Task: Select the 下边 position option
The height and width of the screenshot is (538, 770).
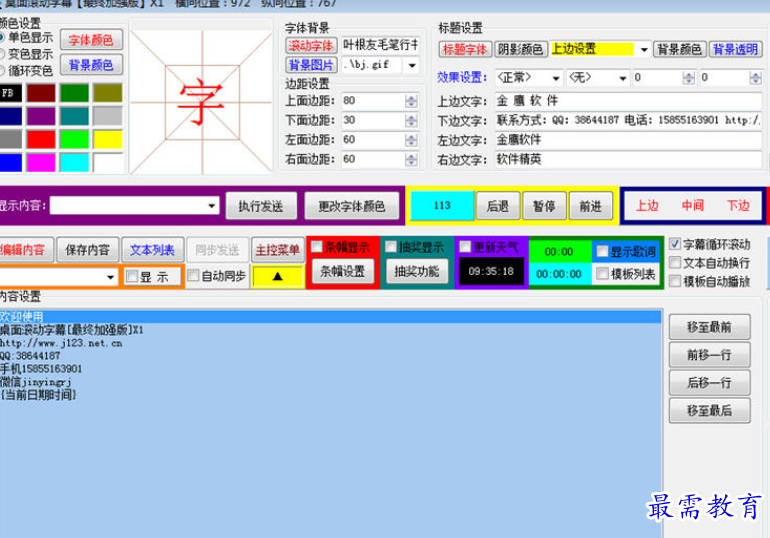Action: (738, 205)
